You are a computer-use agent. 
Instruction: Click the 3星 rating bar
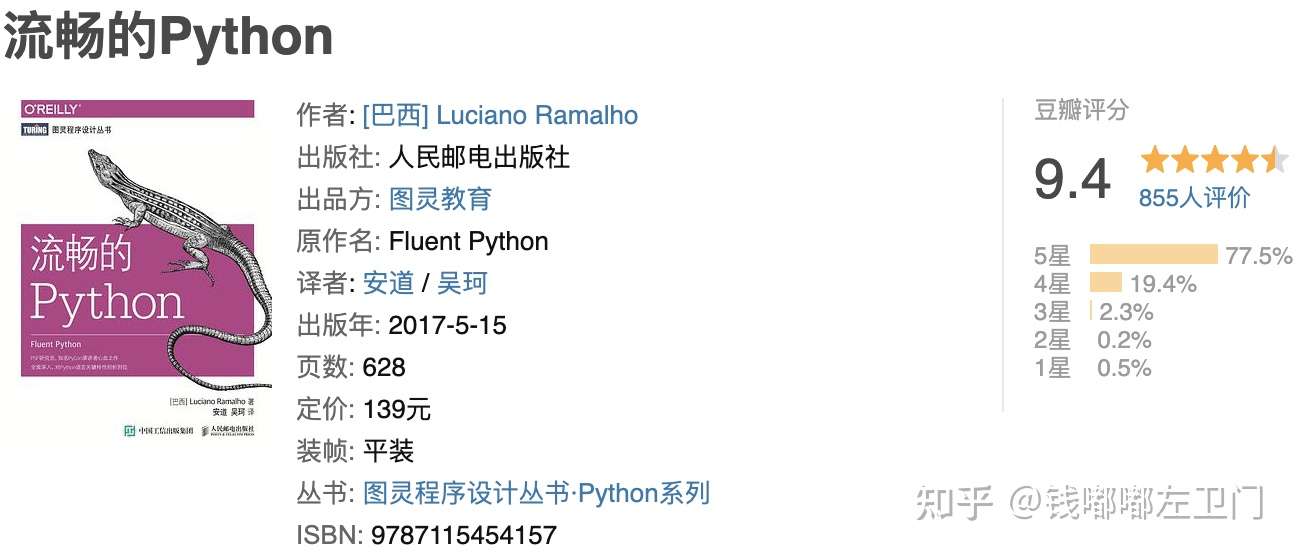click(1091, 311)
